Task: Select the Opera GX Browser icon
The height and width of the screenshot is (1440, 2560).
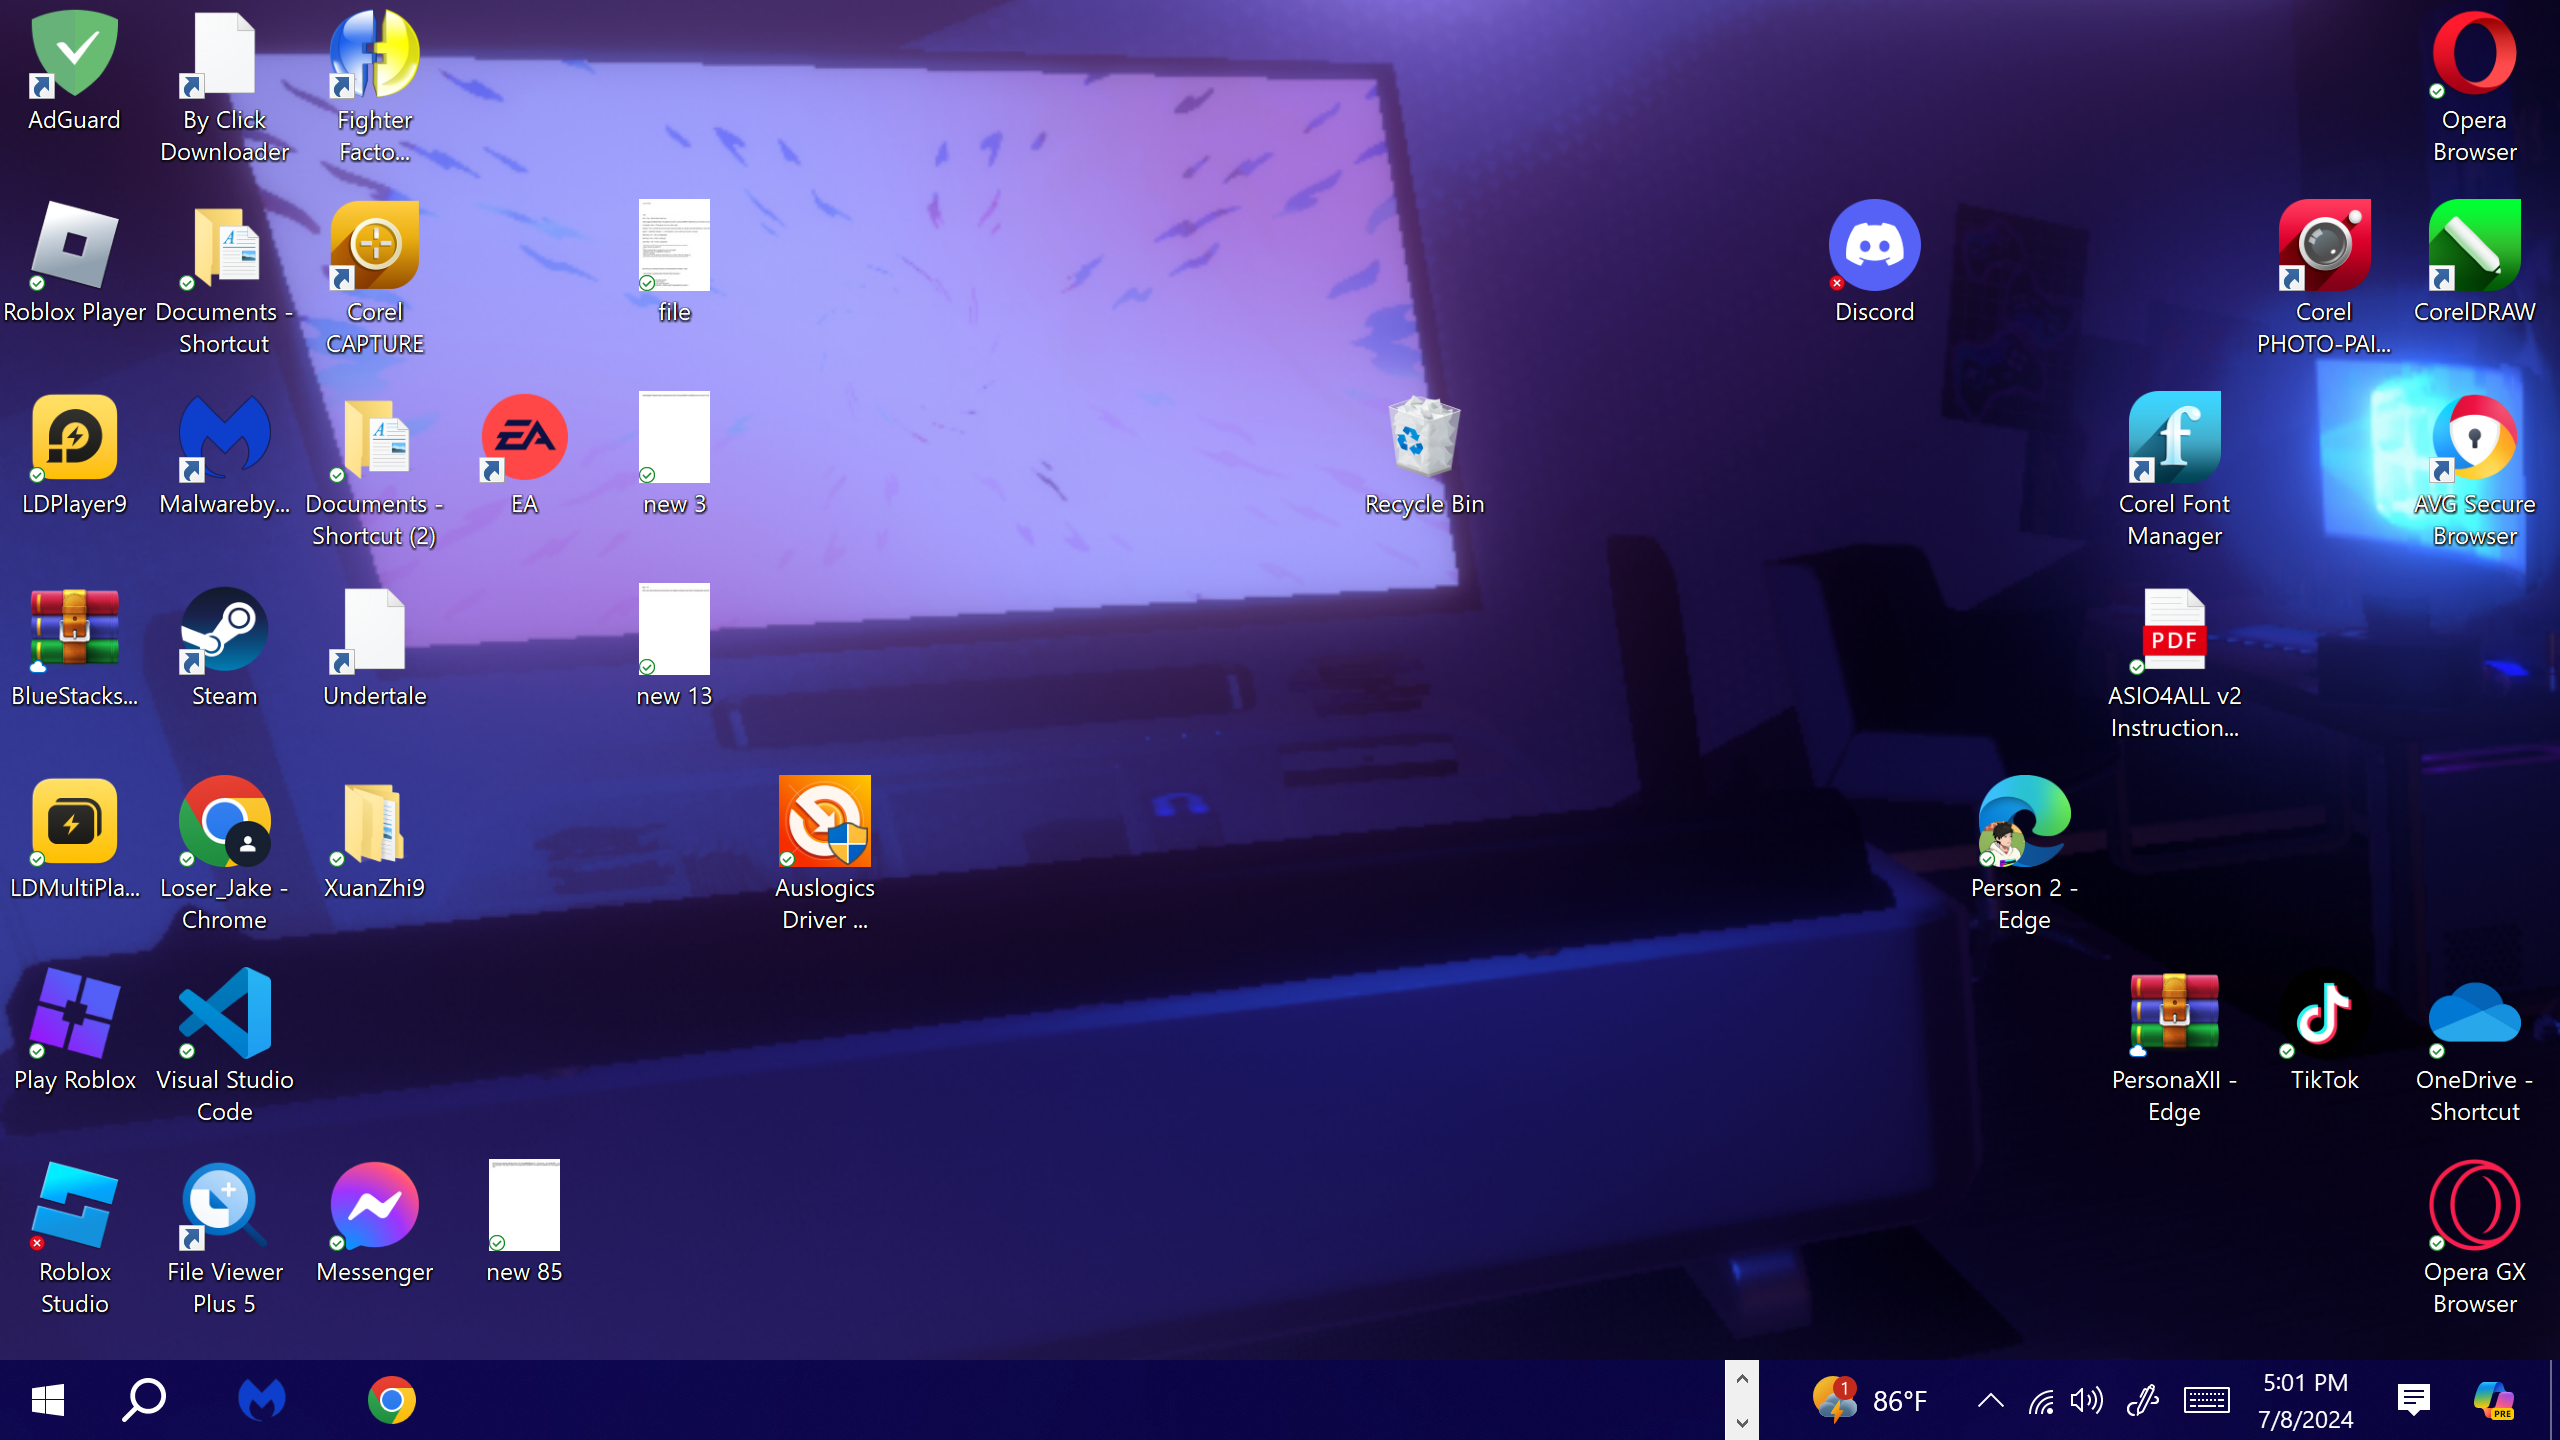Action: [x=2474, y=1207]
